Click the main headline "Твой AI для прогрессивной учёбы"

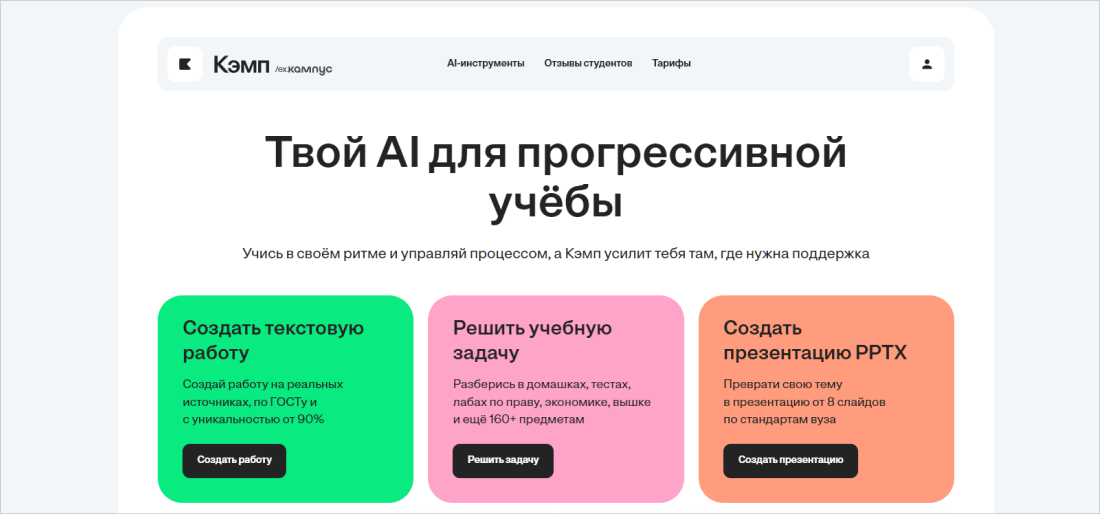click(x=555, y=177)
